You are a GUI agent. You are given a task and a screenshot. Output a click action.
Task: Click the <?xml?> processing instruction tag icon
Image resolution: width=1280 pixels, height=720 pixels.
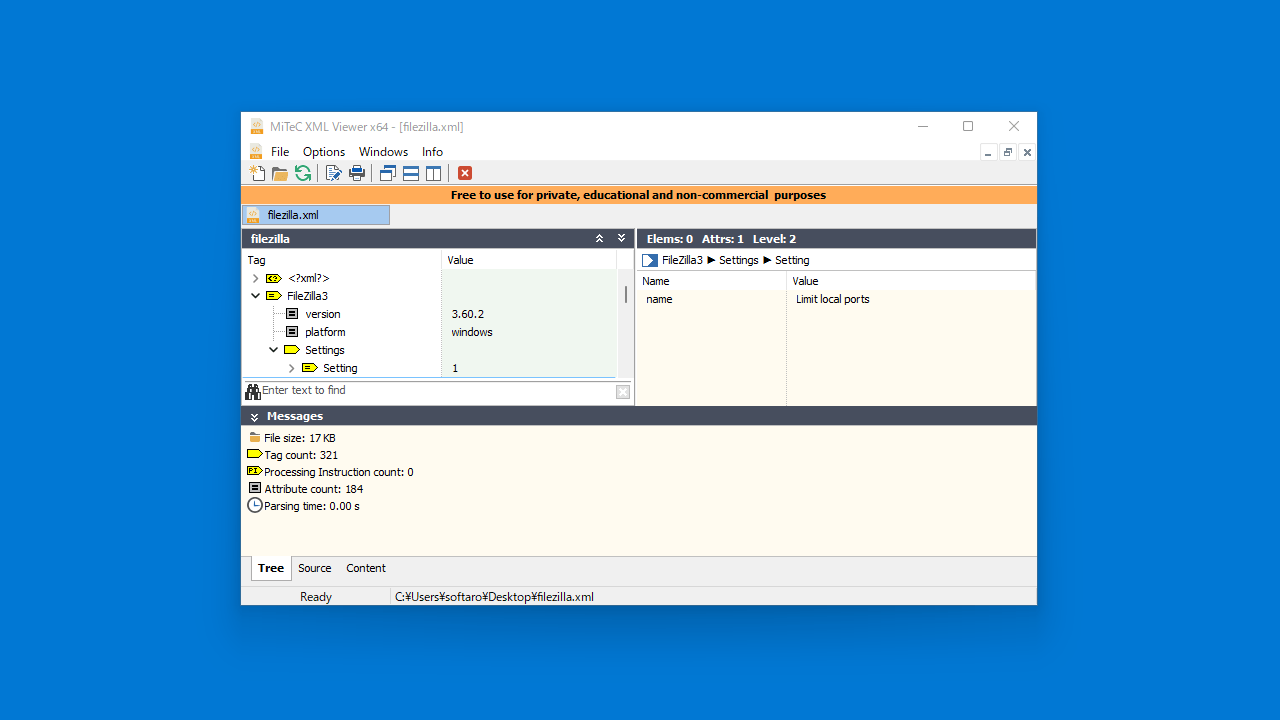click(x=274, y=278)
